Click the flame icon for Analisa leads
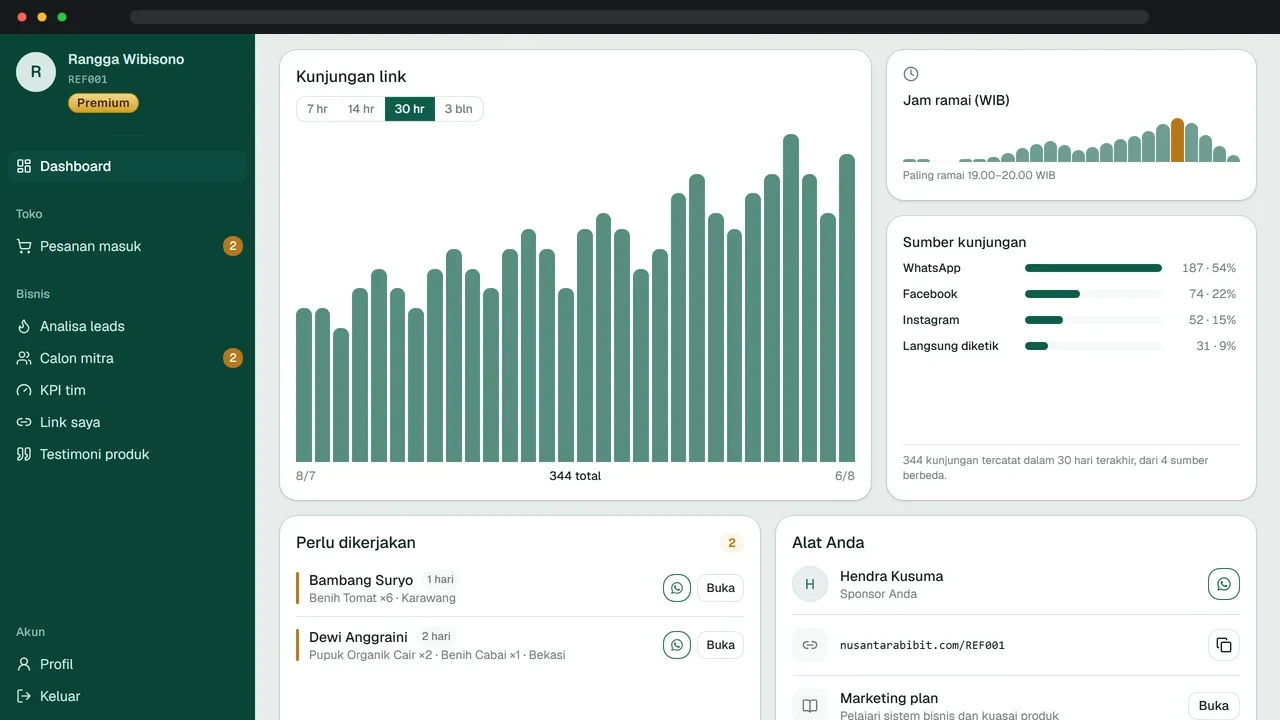This screenshot has width=1280, height=720. coord(24,326)
